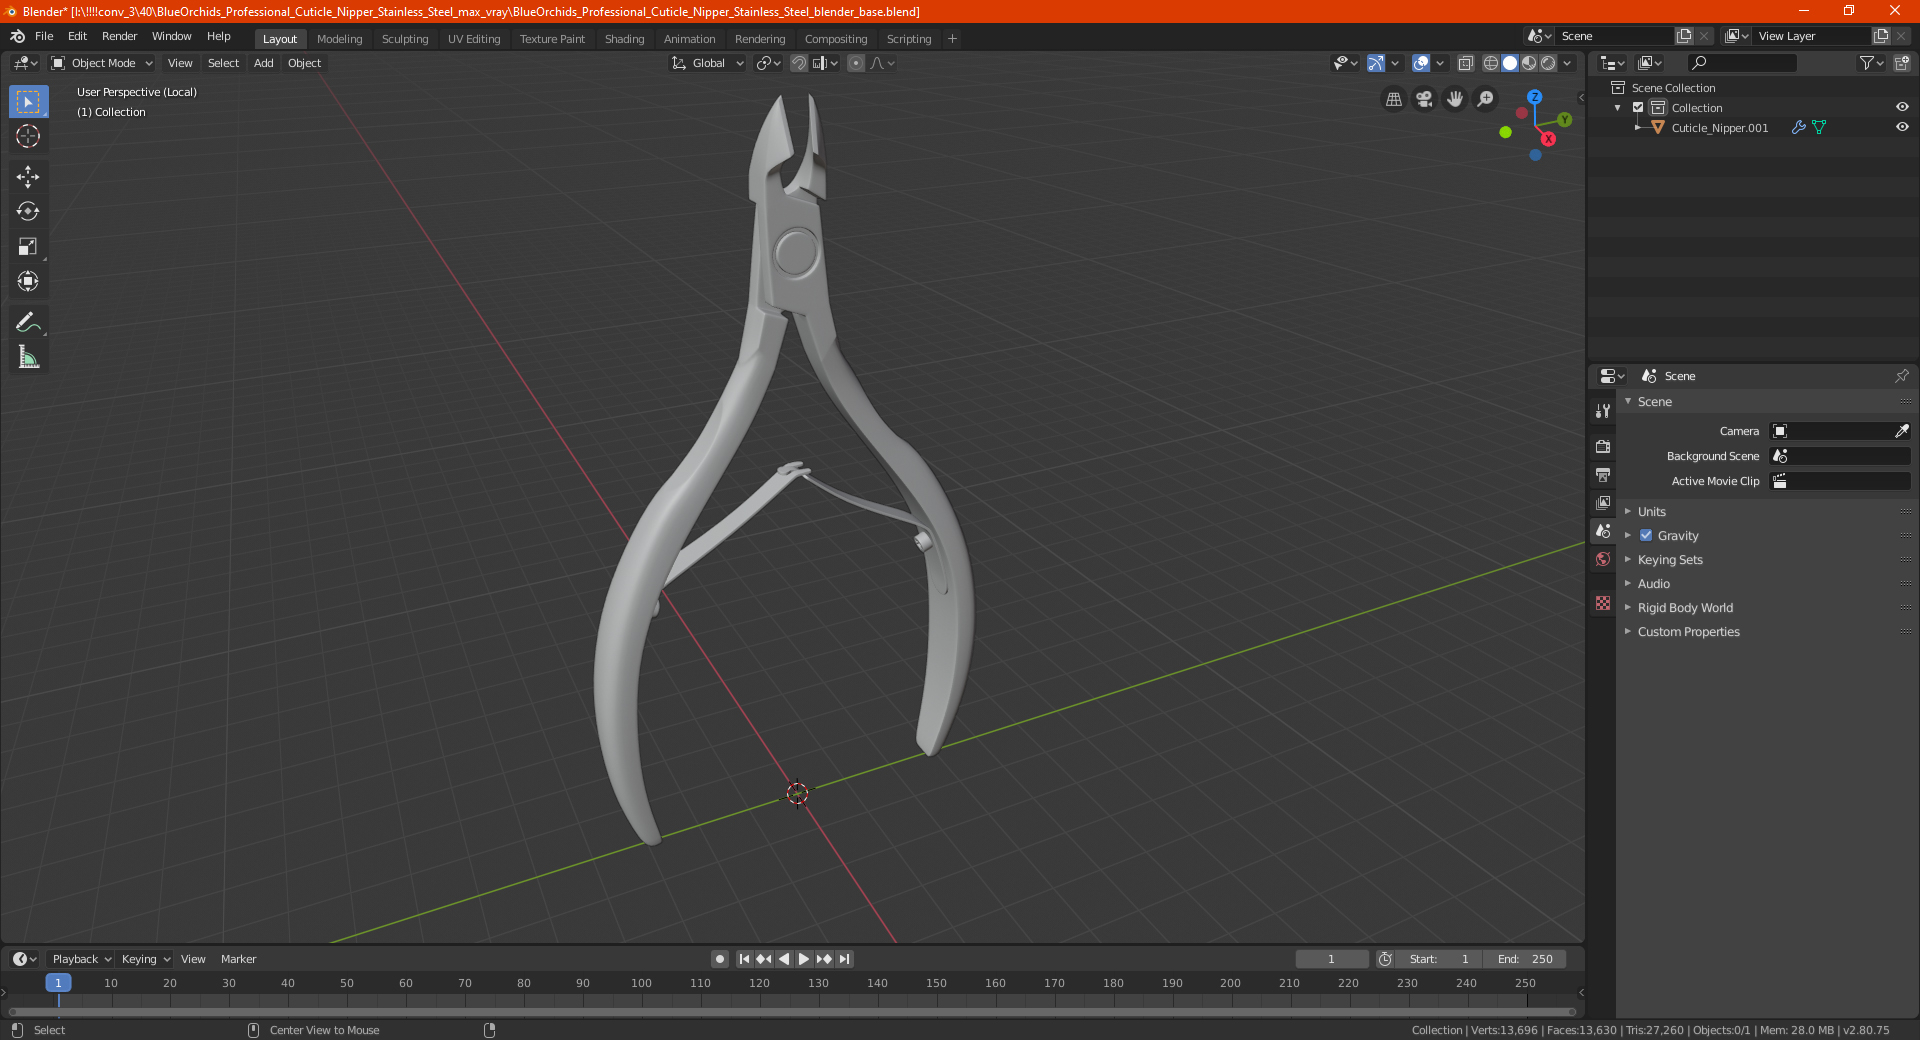1920x1040 pixels.
Task: Activate the 3D Cursor tool
Action: pos(28,136)
